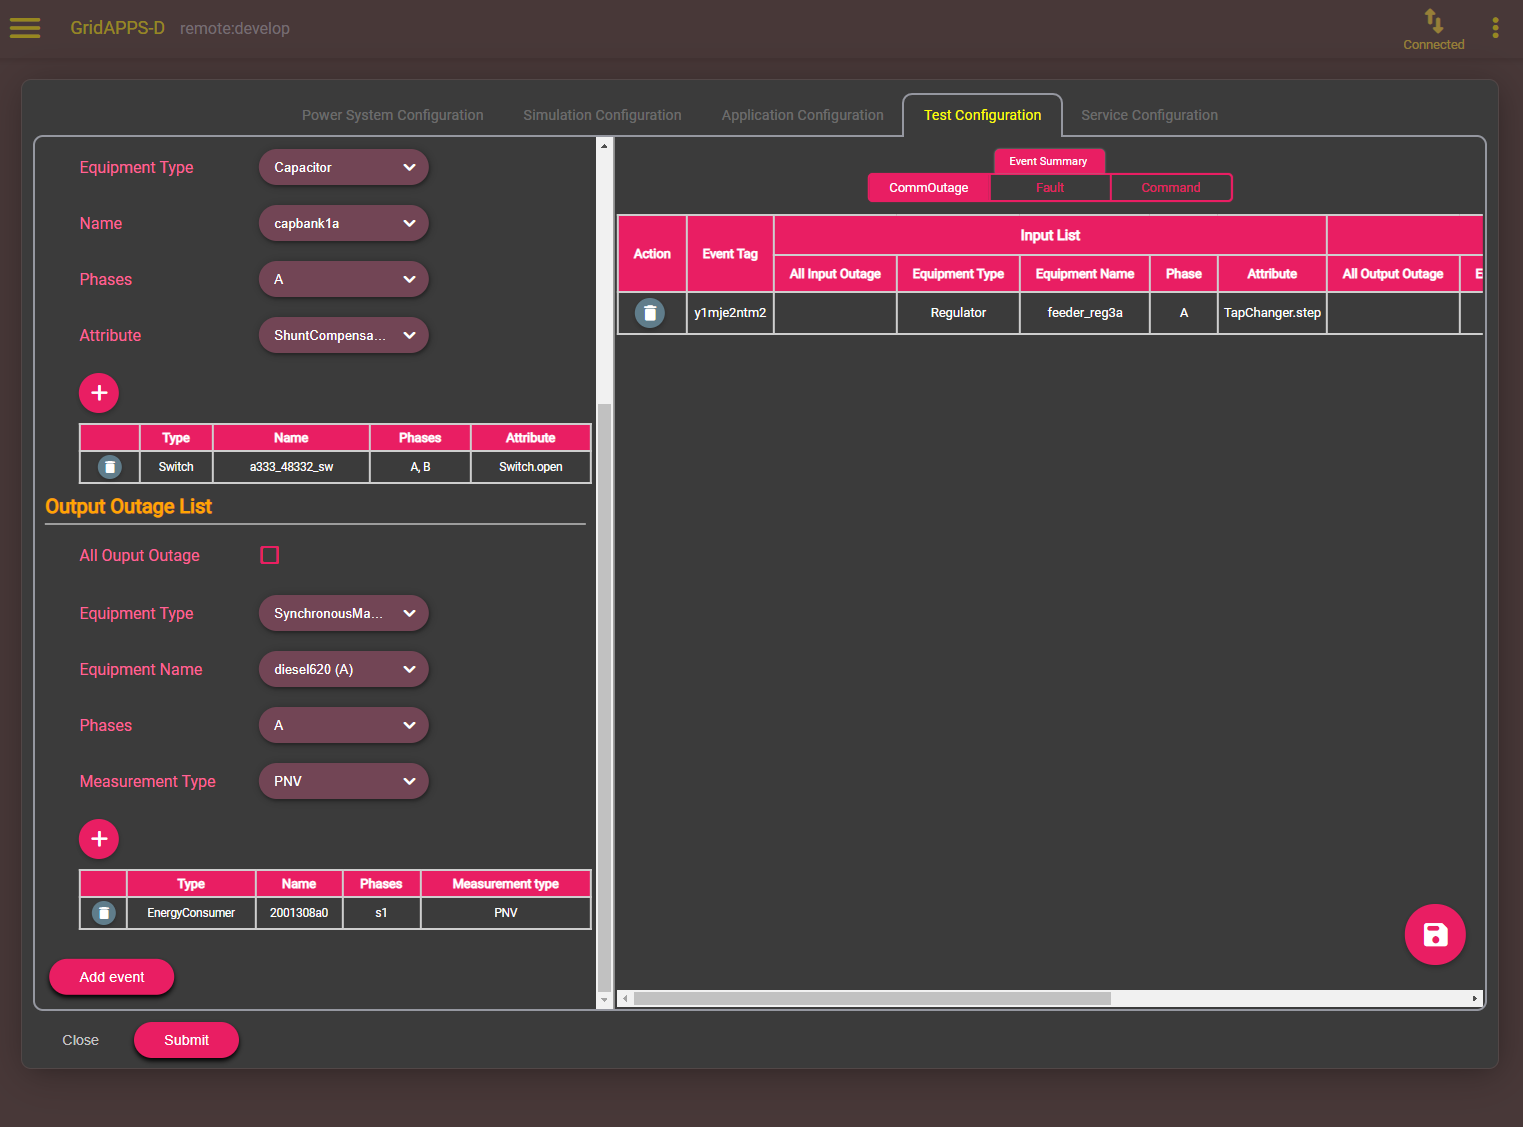Viewport: 1523px width, 1127px height.
Task: Select the Test Configuration tab
Action: [x=982, y=115]
